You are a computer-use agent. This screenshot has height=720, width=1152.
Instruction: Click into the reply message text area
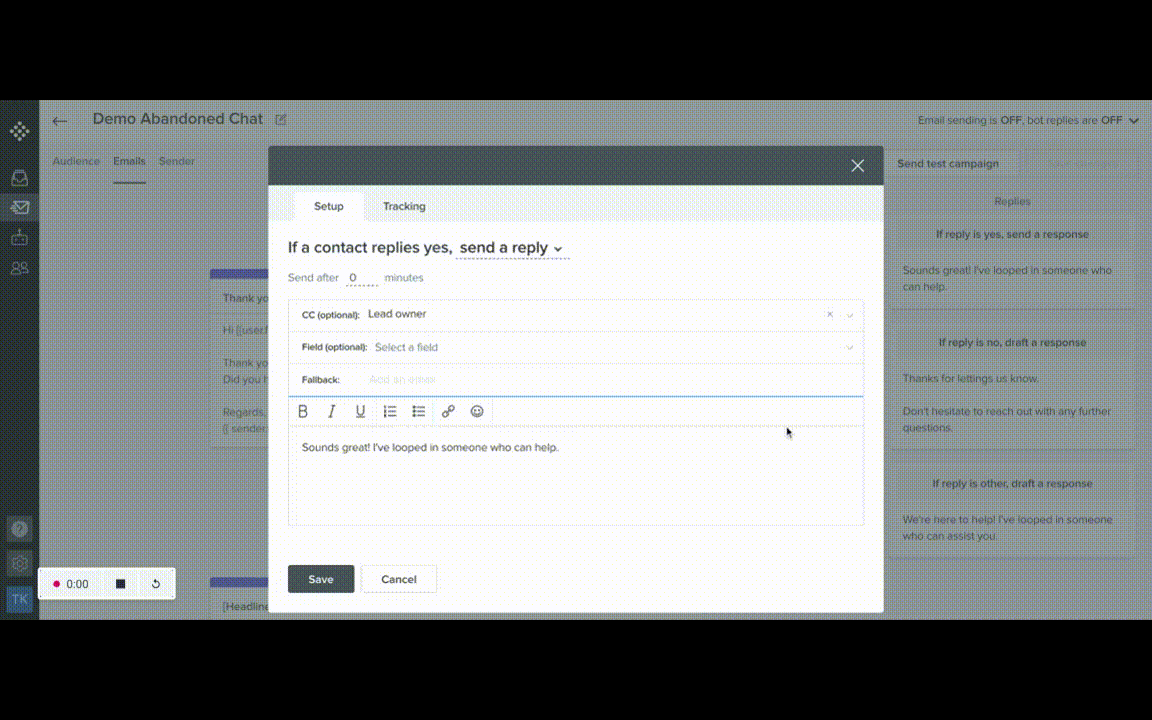(x=576, y=475)
